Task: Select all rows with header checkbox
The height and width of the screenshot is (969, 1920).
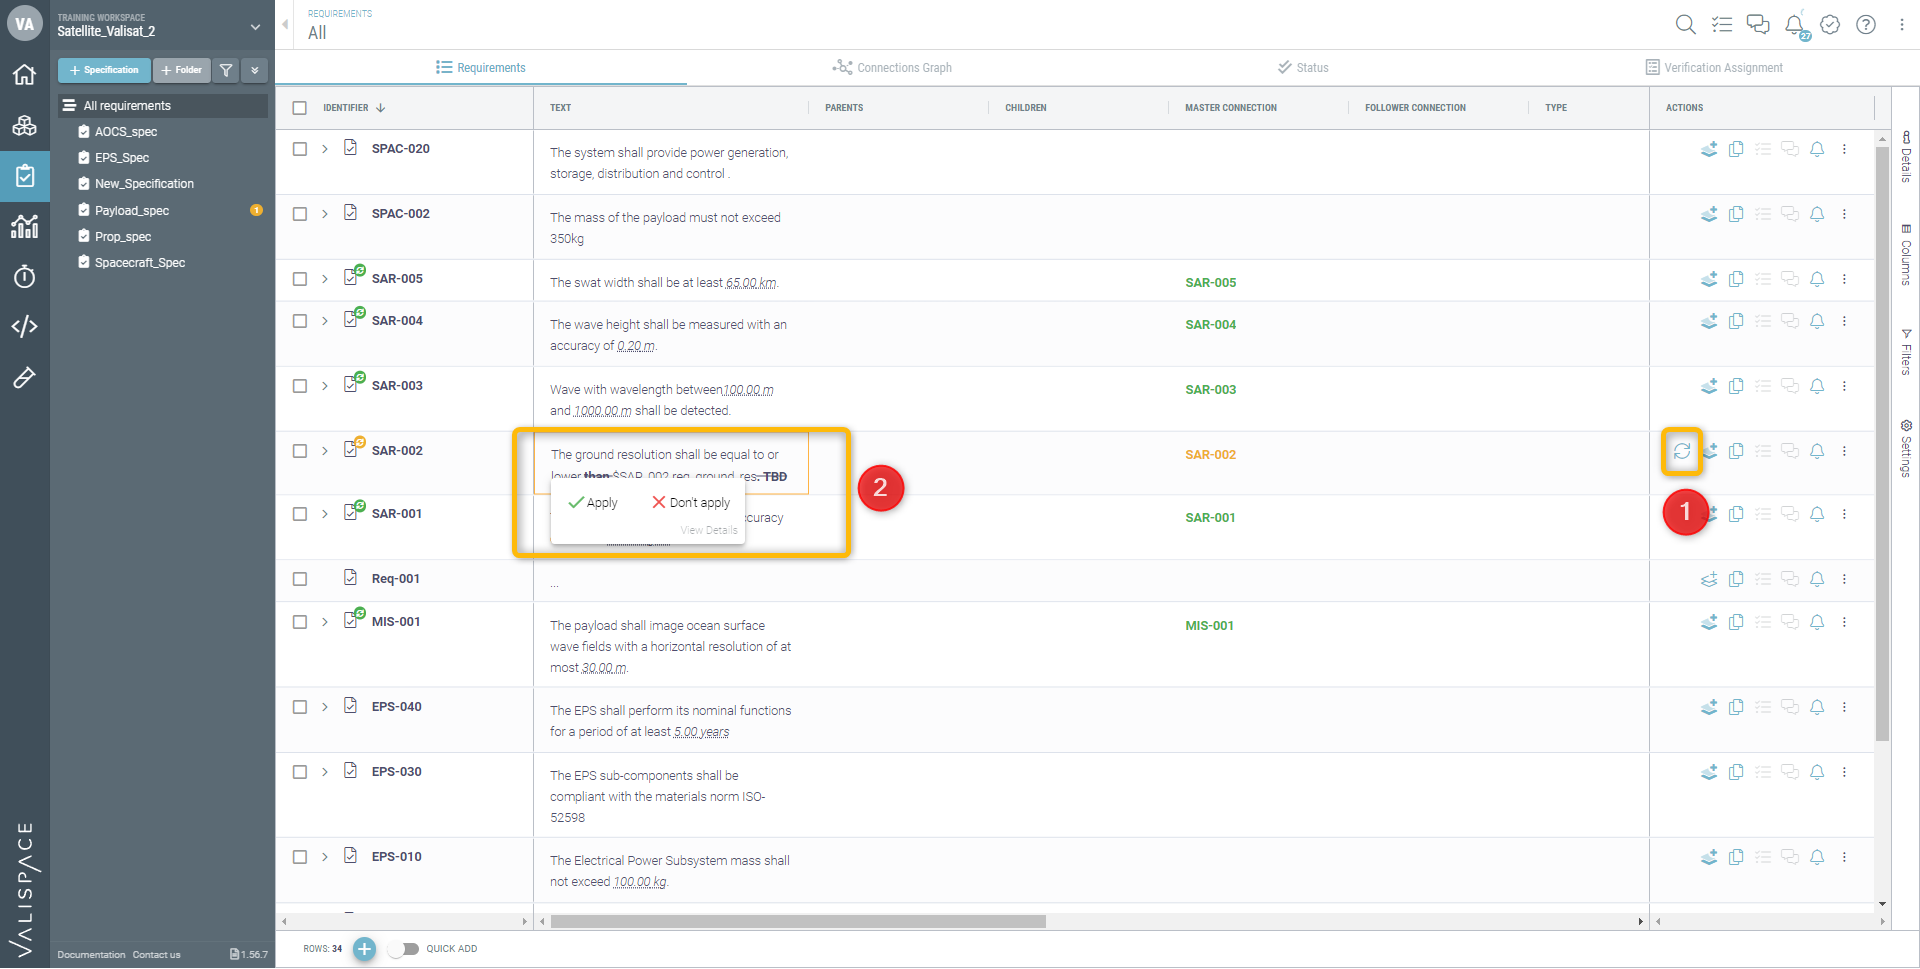Action: click(300, 108)
